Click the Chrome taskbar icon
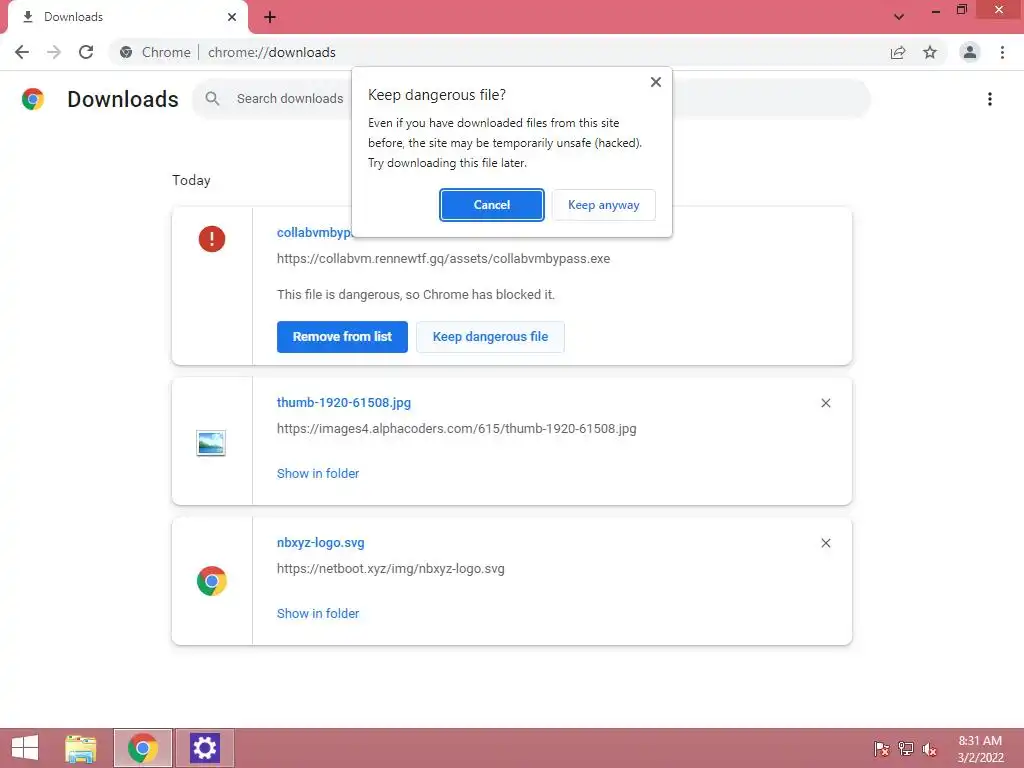Screen dimensions: 1024x768 point(143,748)
